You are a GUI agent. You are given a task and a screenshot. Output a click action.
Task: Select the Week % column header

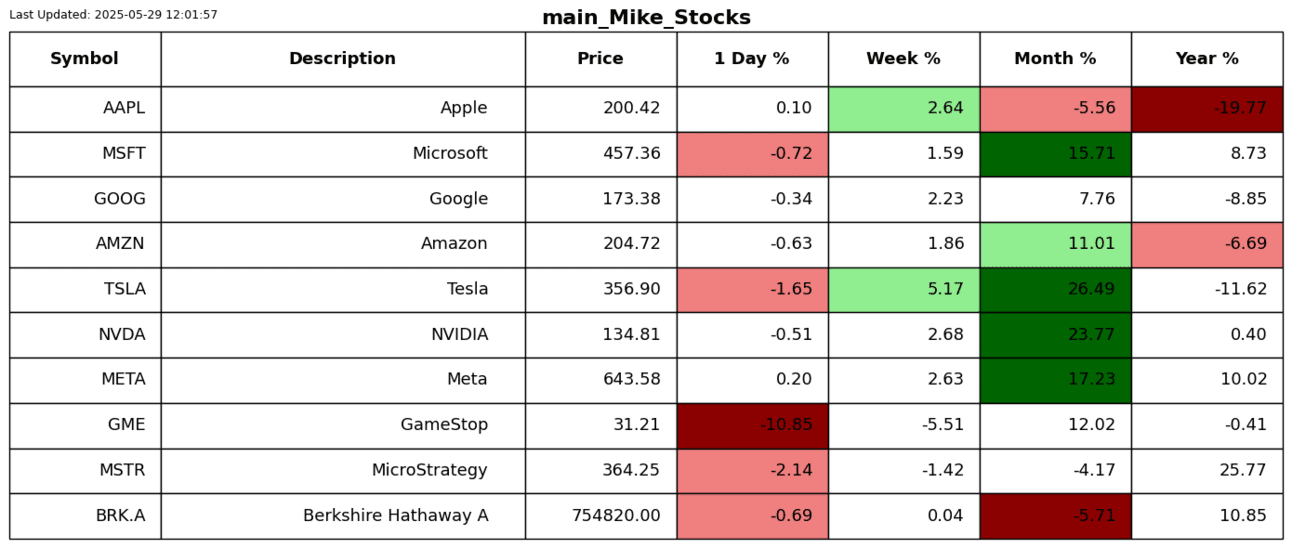[x=903, y=59]
